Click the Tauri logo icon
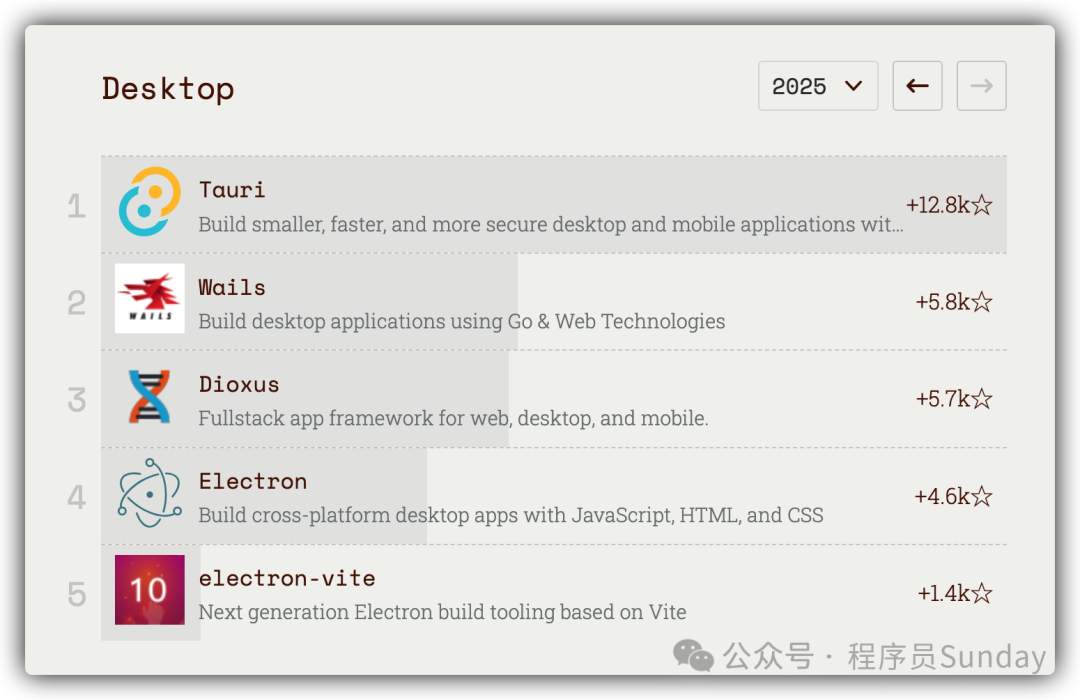The height and width of the screenshot is (700, 1080). click(150, 202)
